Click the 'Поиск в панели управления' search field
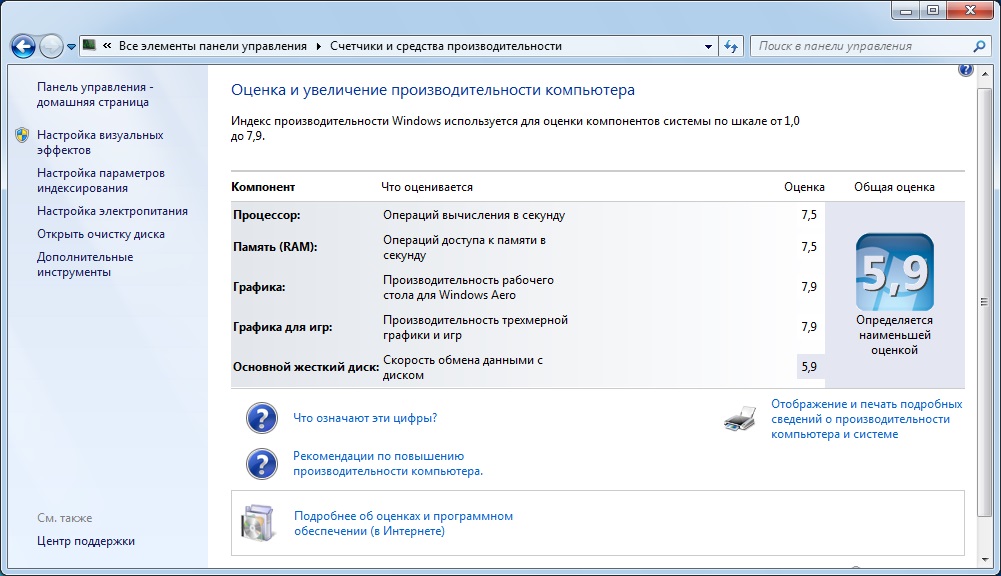 tap(860, 46)
